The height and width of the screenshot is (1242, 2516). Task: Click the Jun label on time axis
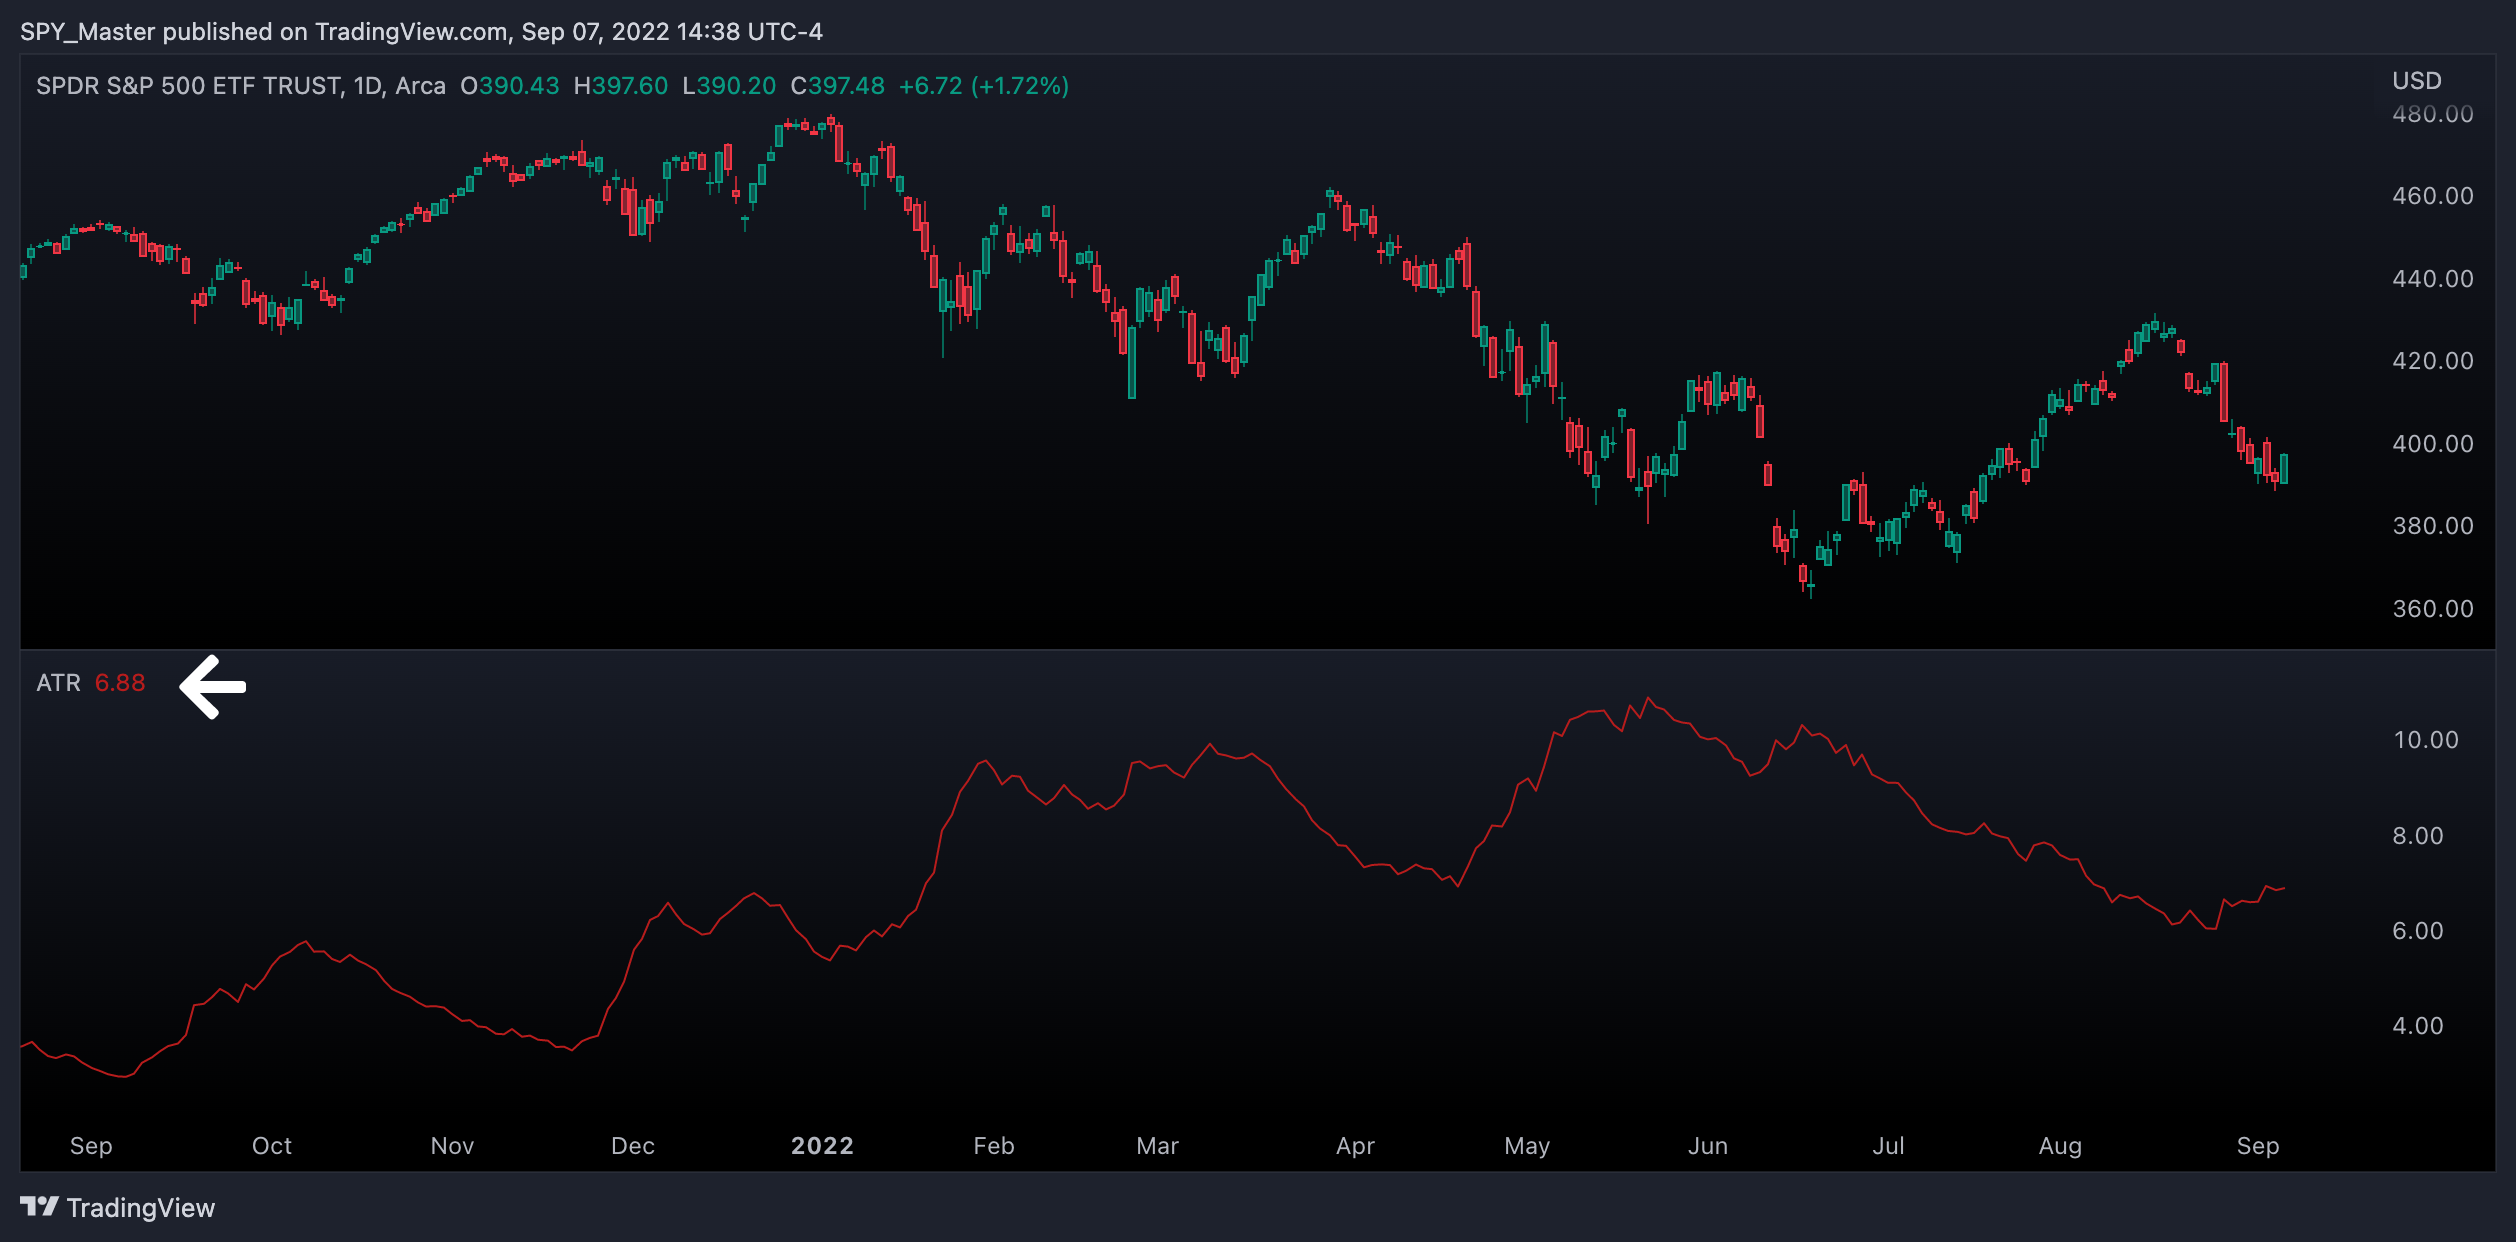(1708, 1146)
